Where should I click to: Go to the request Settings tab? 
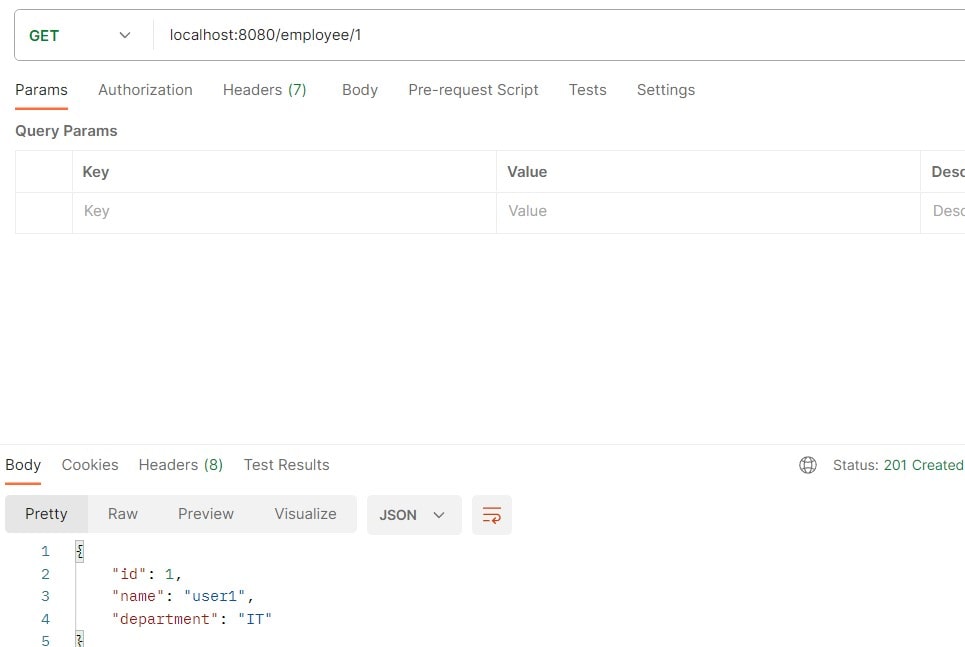[x=665, y=90]
